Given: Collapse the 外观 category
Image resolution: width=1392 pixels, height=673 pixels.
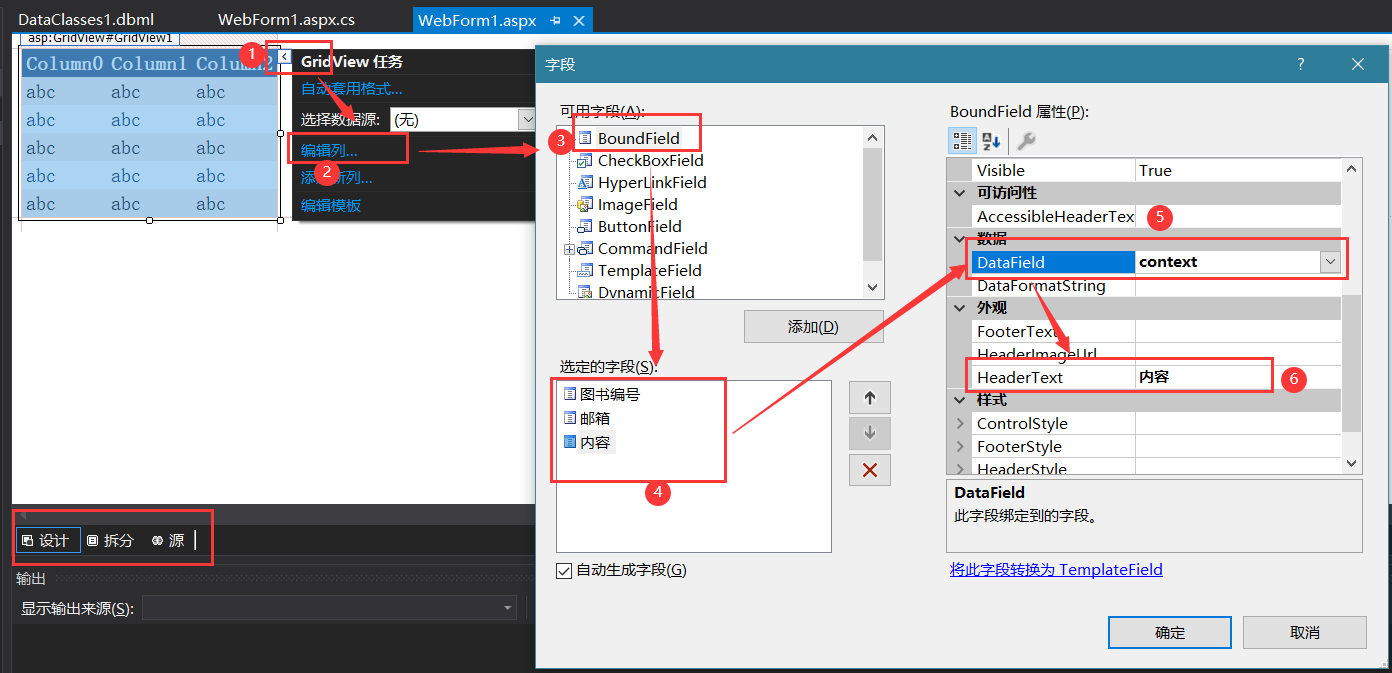Looking at the screenshot, I should click(961, 308).
